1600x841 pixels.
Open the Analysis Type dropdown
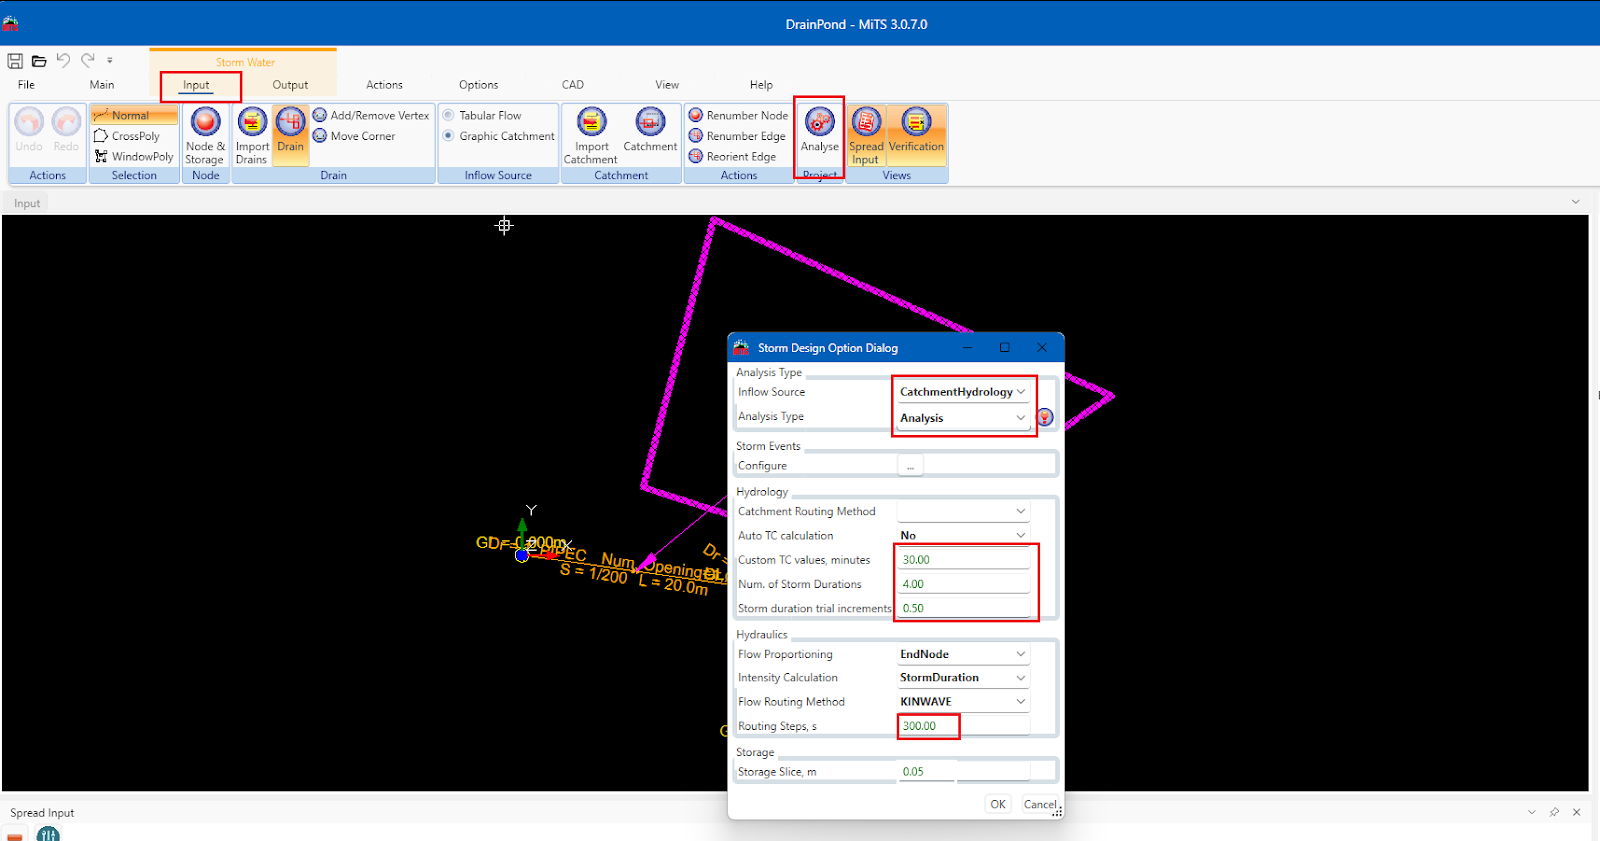pyautogui.click(x=963, y=418)
